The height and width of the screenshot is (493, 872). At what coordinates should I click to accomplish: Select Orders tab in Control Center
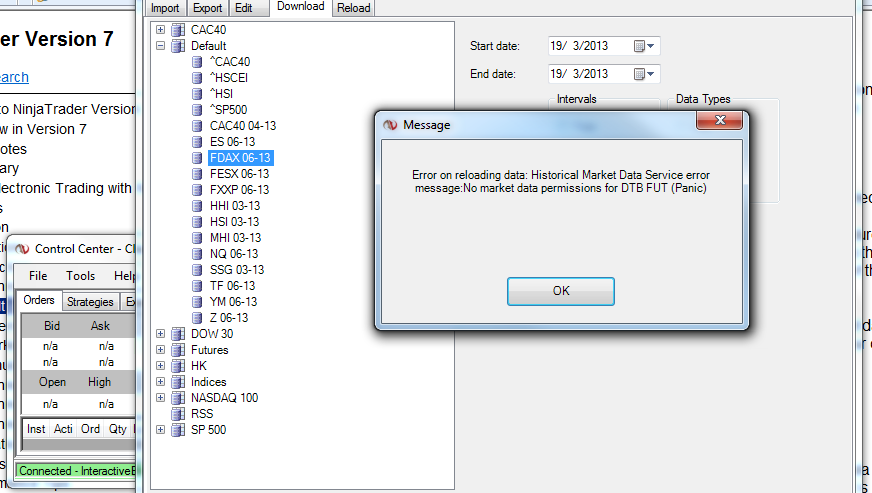pos(39,300)
